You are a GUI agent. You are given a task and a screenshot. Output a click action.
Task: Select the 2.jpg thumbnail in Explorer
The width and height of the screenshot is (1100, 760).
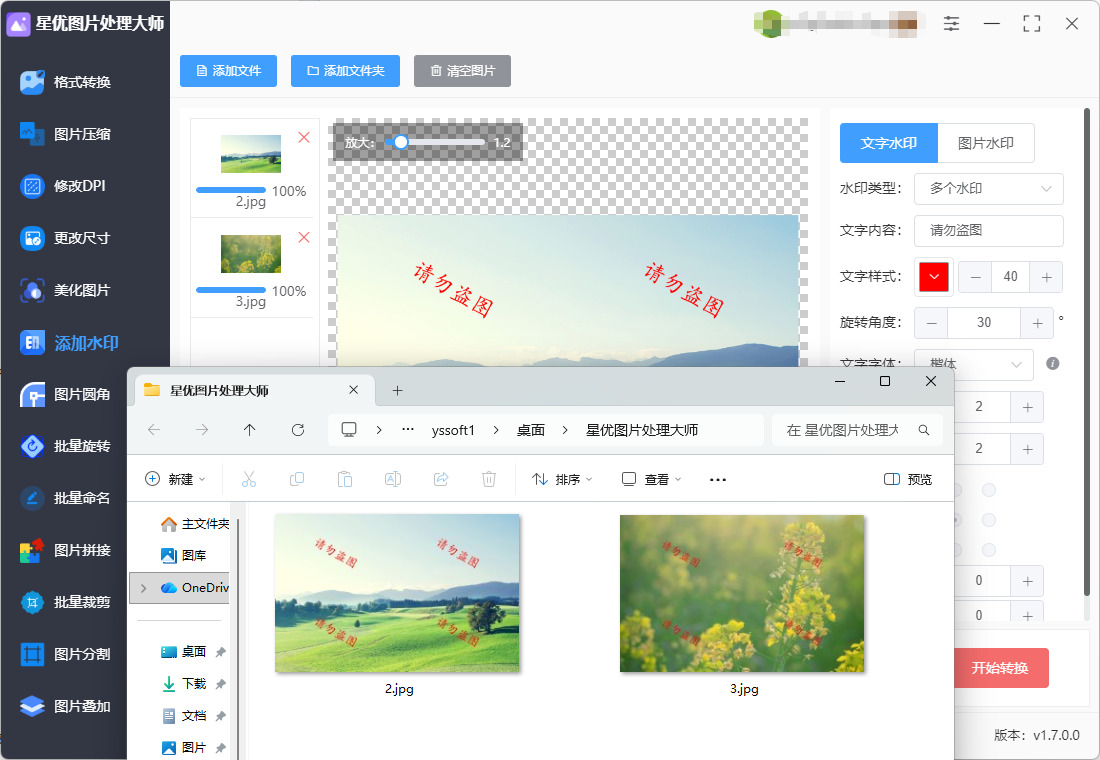(x=397, y=594)
